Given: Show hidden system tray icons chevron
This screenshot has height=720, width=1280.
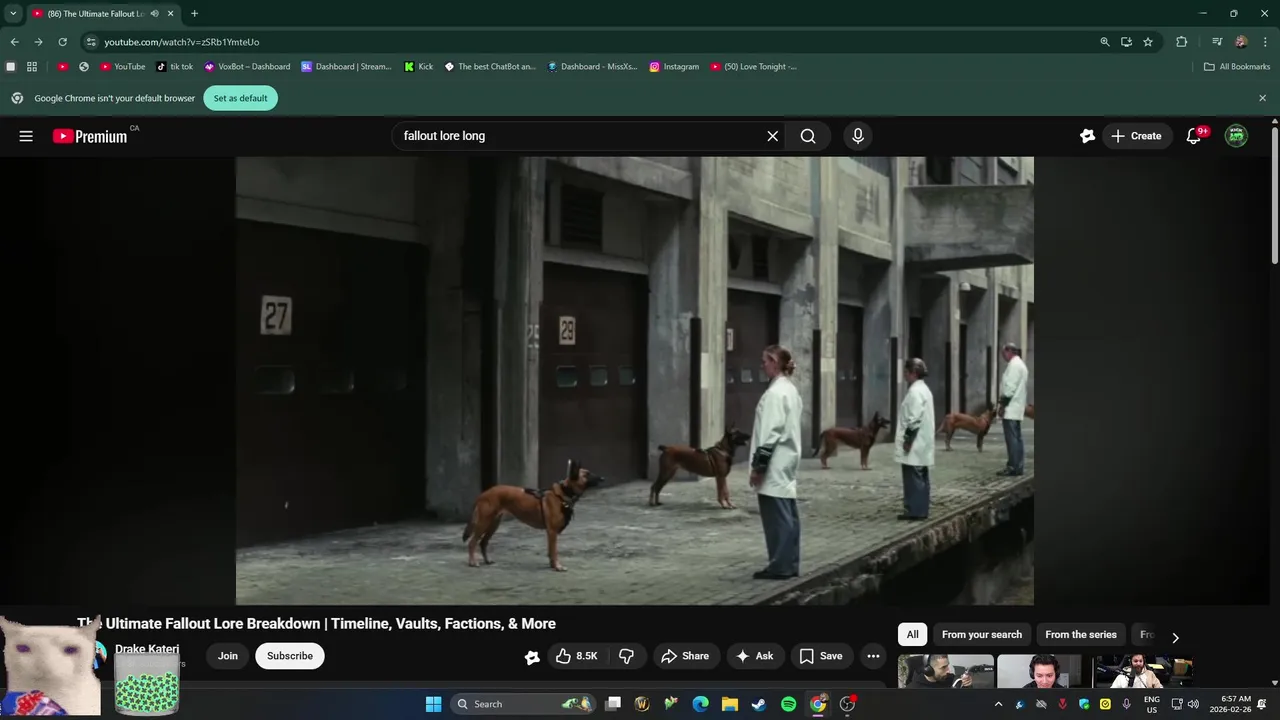Looking at the screenshot, I should tap(998, 704).
